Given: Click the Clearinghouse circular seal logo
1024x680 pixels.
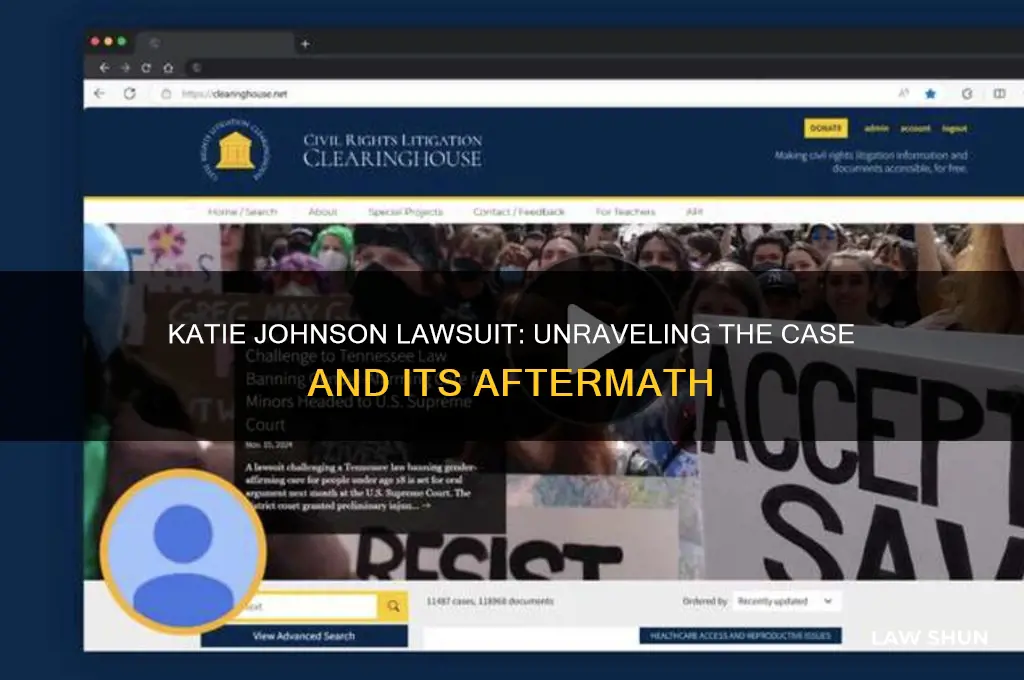Looking at the screenshot, I should 235,151.
